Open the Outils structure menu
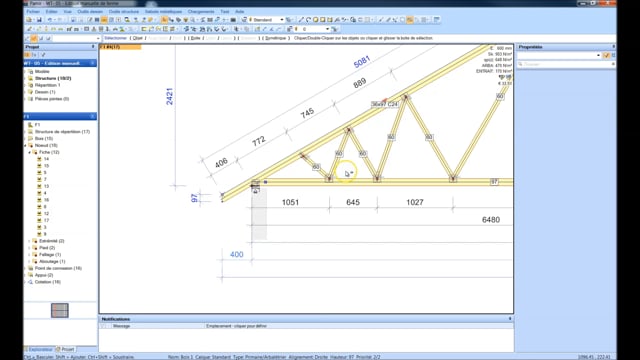This screenshot has height=360, width=640. click(x=124, y=11)
